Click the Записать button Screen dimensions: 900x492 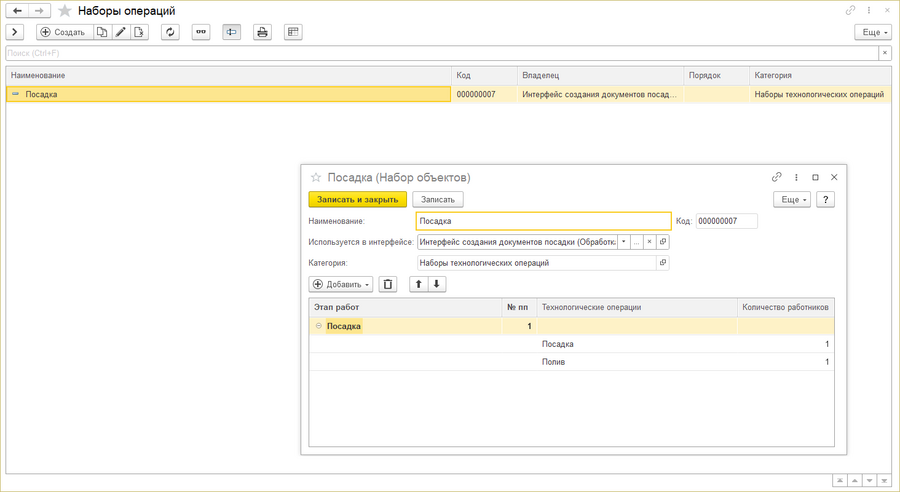pyautogui.click(x=438, y=199)
